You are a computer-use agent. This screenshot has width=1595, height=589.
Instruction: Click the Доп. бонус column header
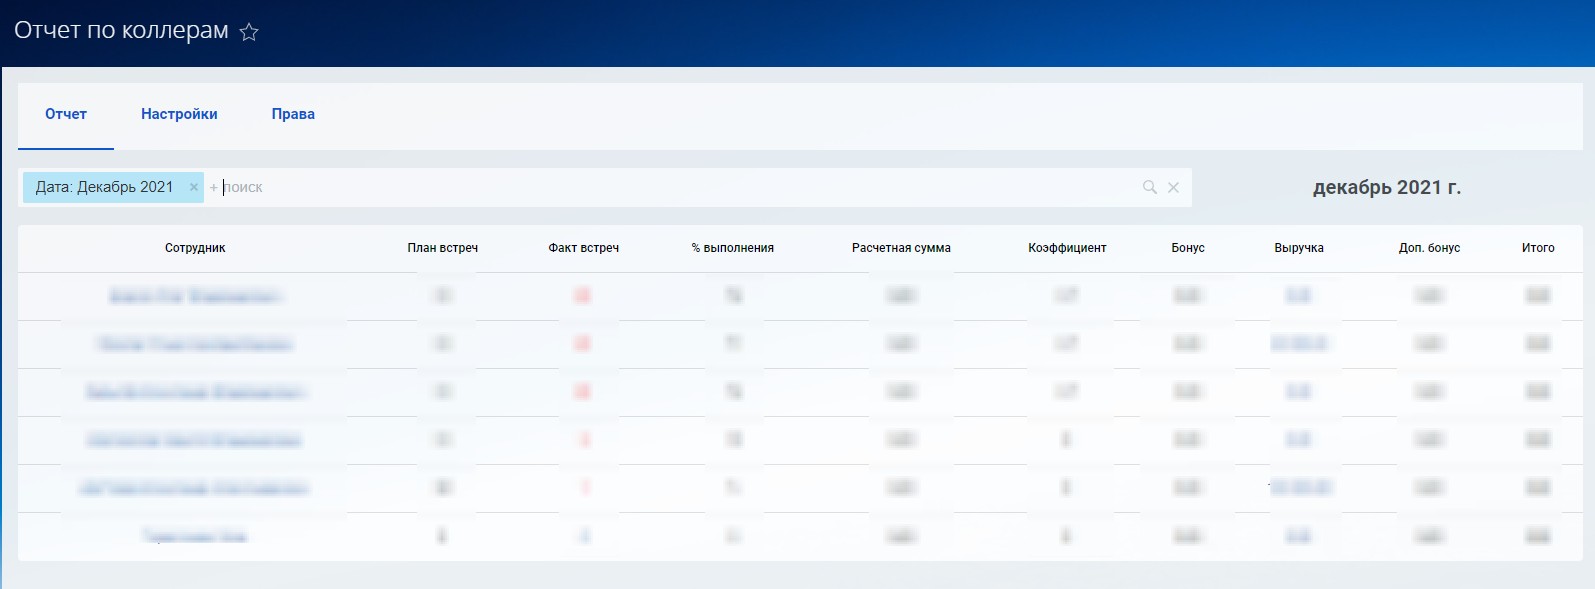coord(1429,248)
